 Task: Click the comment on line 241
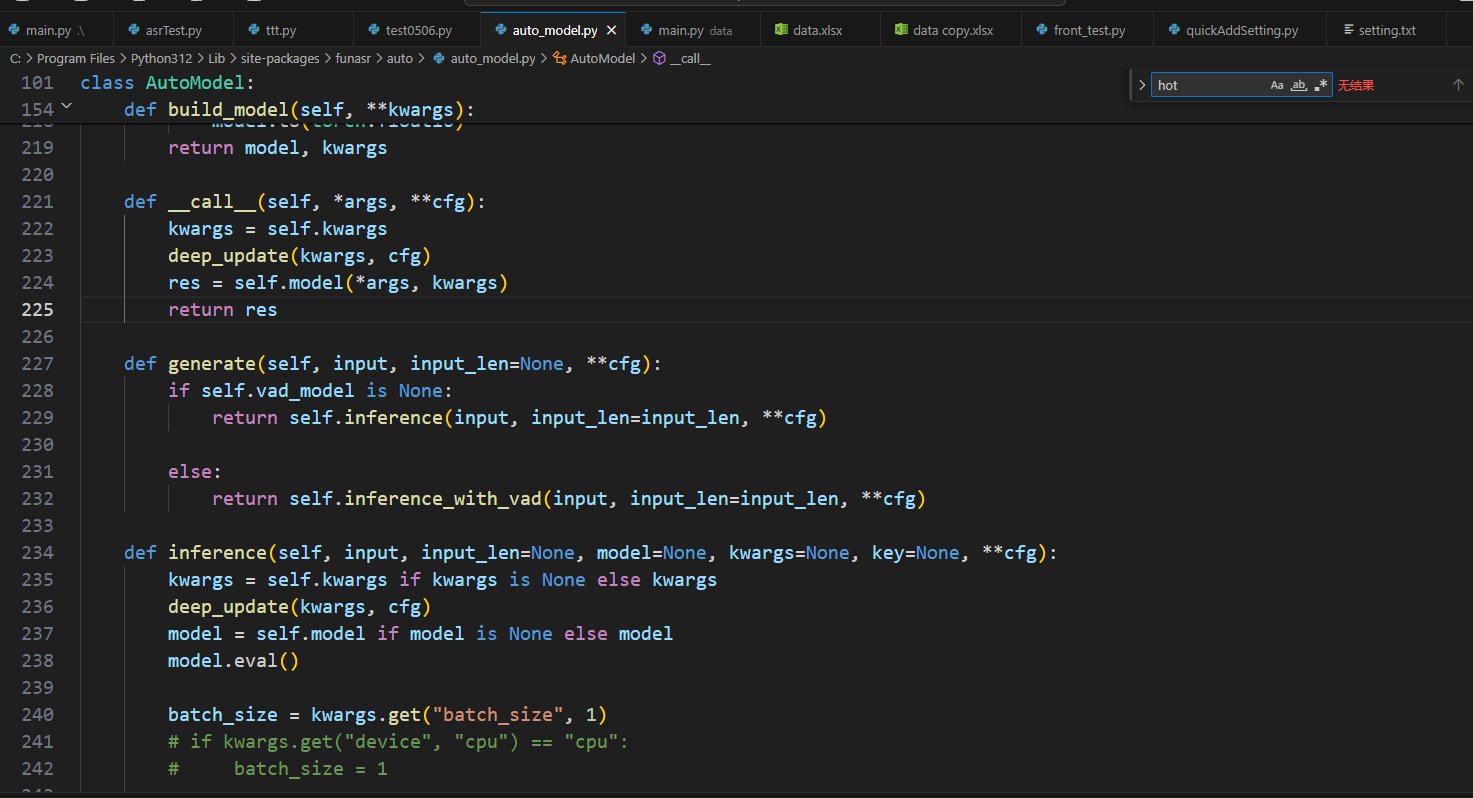[398, 742]
